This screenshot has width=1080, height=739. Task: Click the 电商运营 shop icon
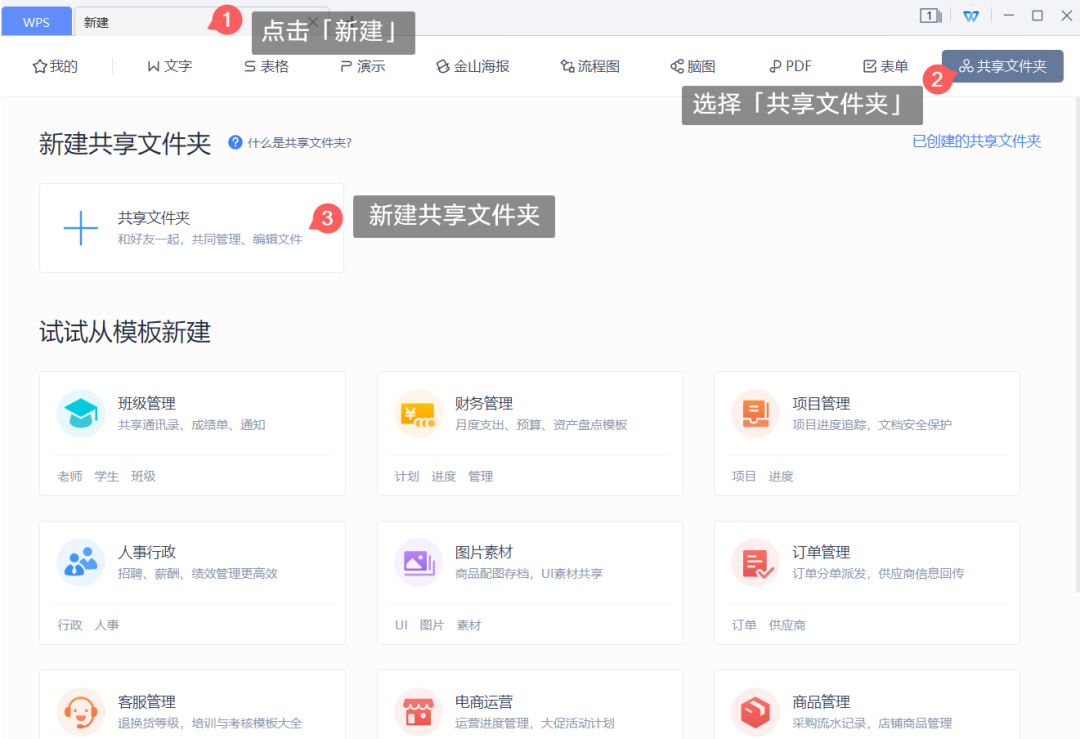click(x=418, y=711)
